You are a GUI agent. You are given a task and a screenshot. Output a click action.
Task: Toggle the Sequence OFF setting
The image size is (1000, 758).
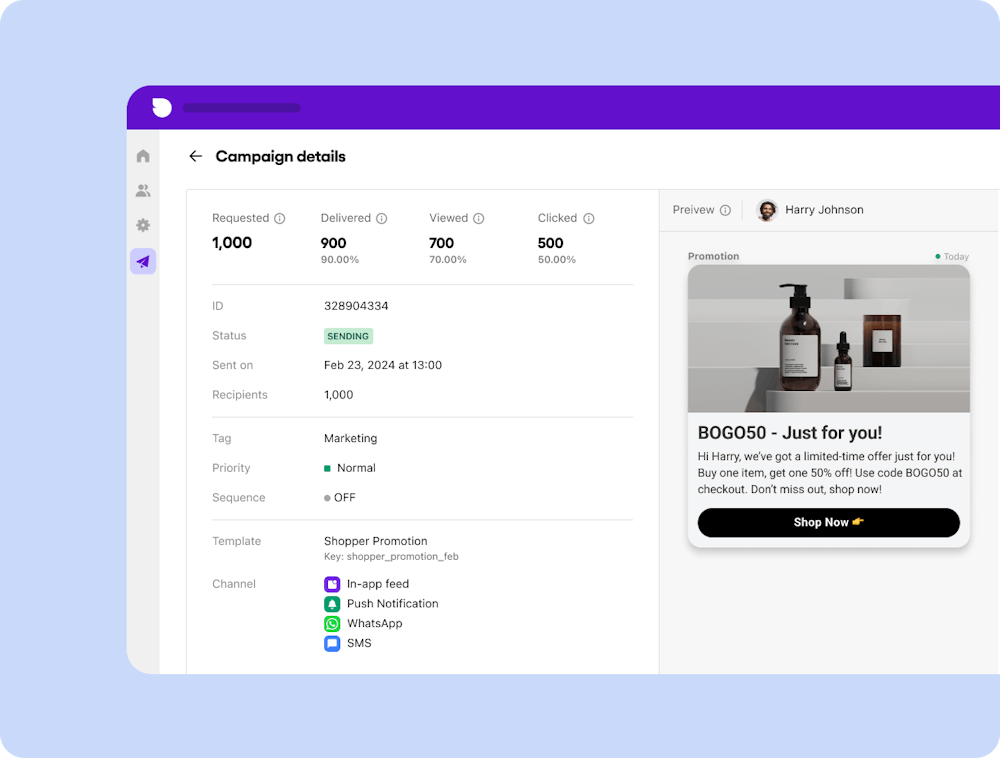343,497
